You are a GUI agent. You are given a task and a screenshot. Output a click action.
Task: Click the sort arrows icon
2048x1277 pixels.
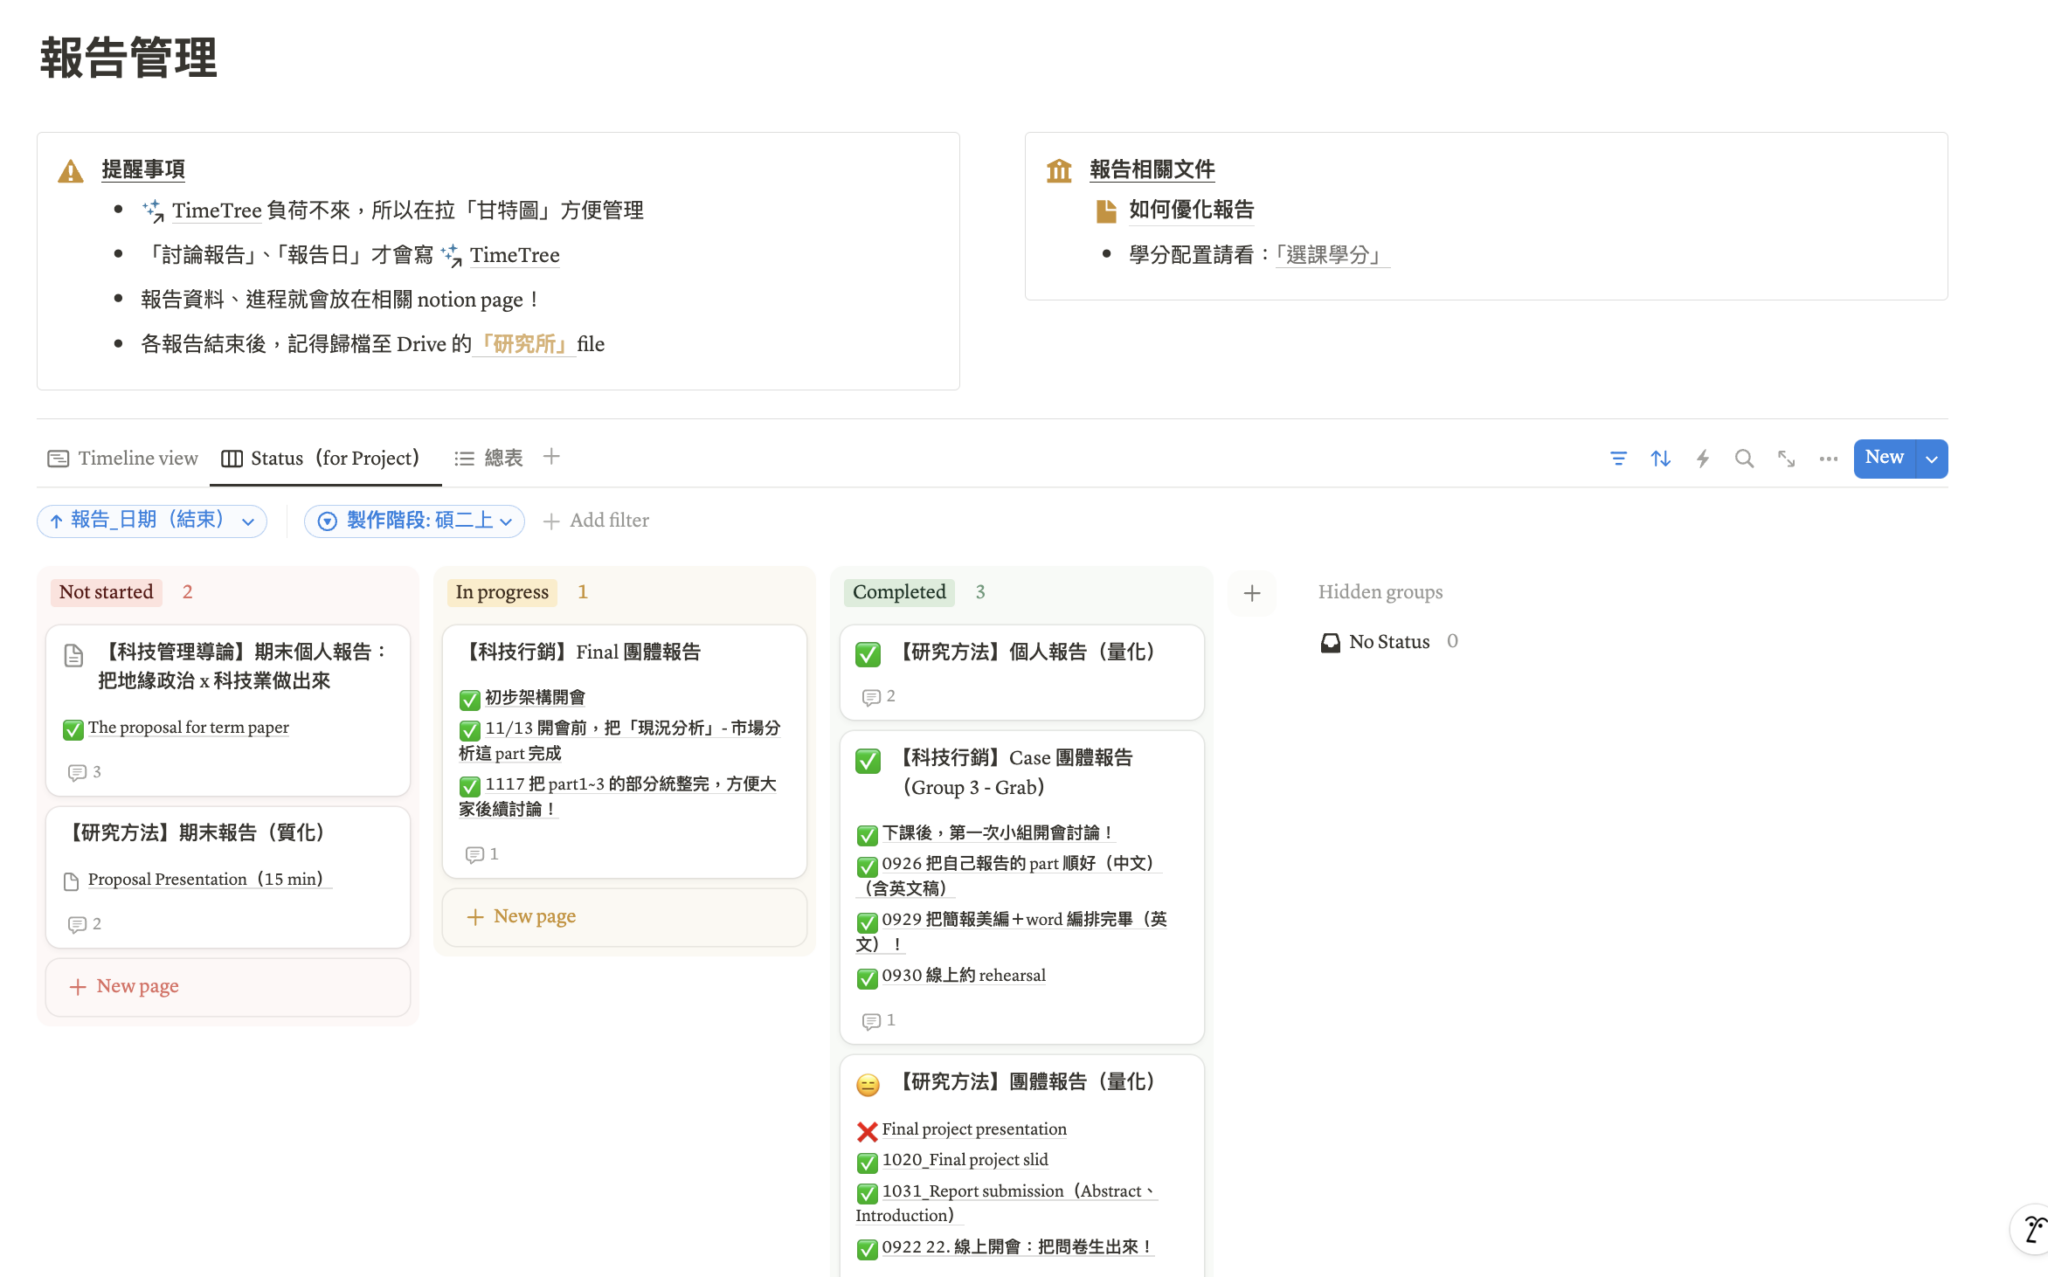(x=1660, y=459)
